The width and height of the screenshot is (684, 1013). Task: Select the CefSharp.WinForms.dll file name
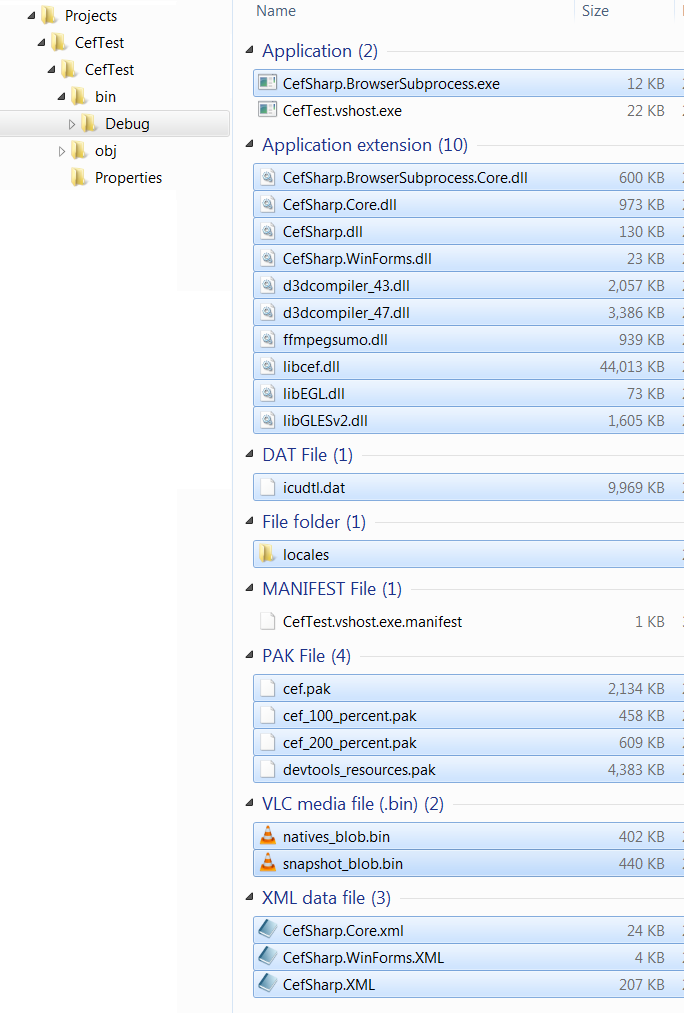tap(357, 259)
